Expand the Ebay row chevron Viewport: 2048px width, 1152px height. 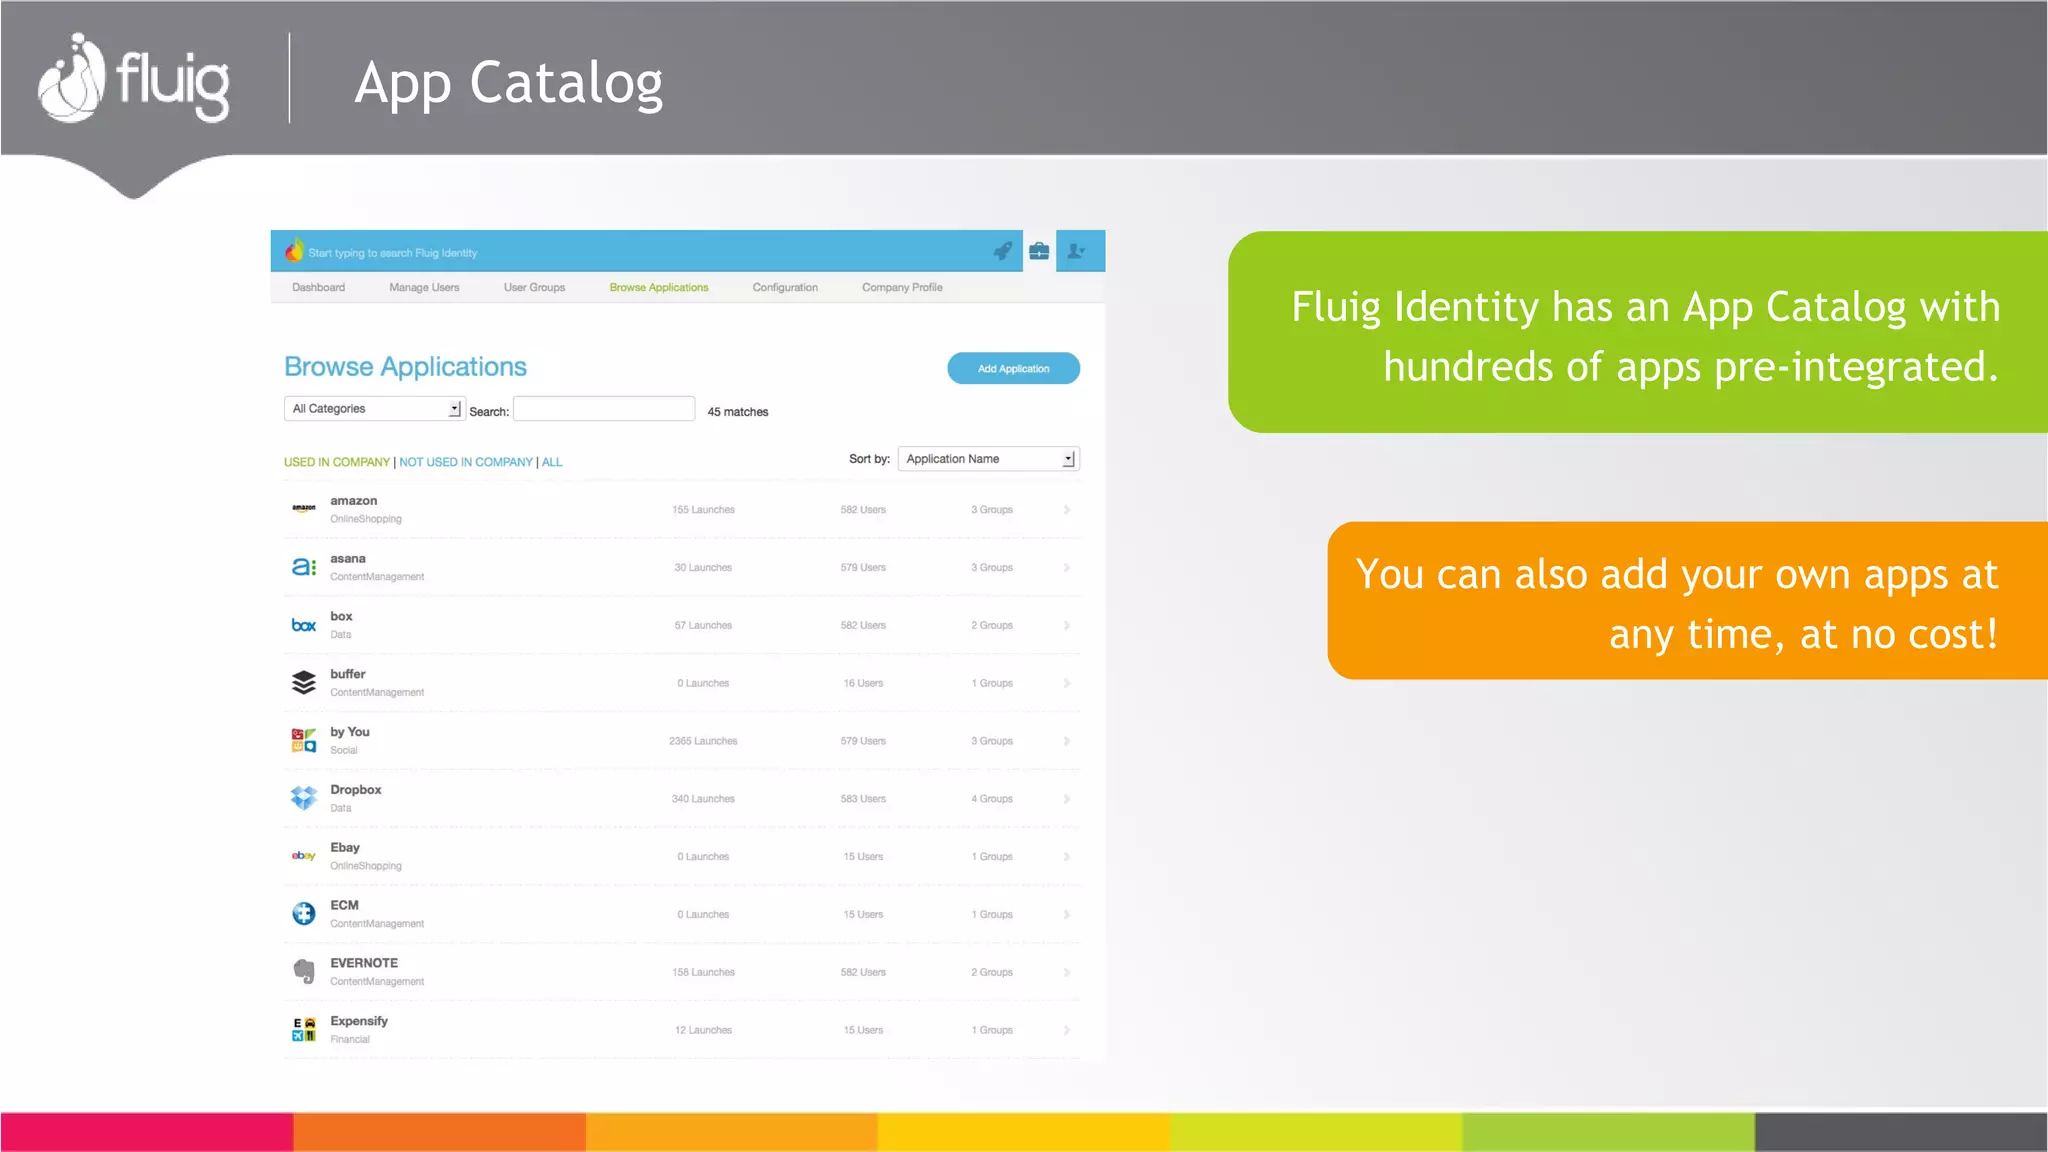coord(1067,857)
